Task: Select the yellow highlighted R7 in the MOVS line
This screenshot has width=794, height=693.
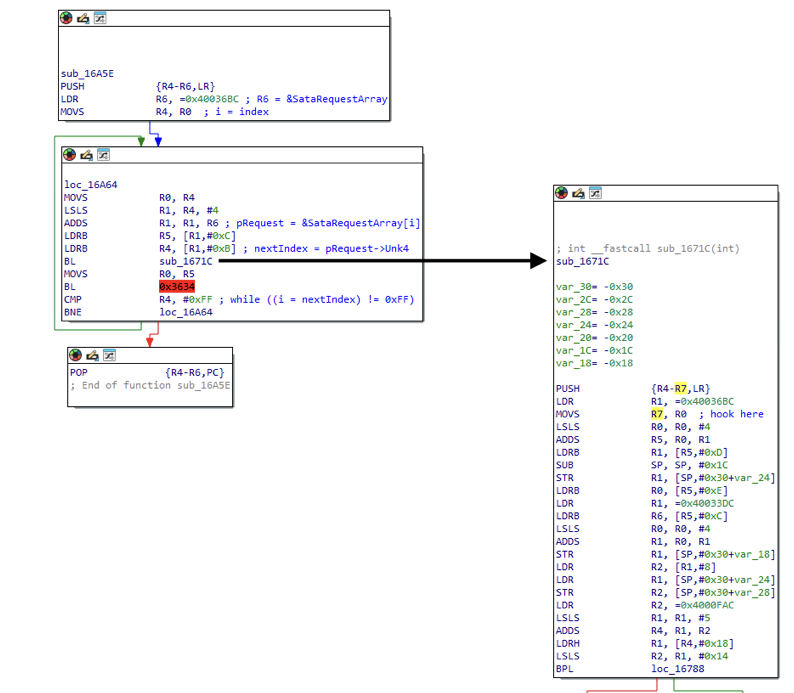Action: point(657,414)
